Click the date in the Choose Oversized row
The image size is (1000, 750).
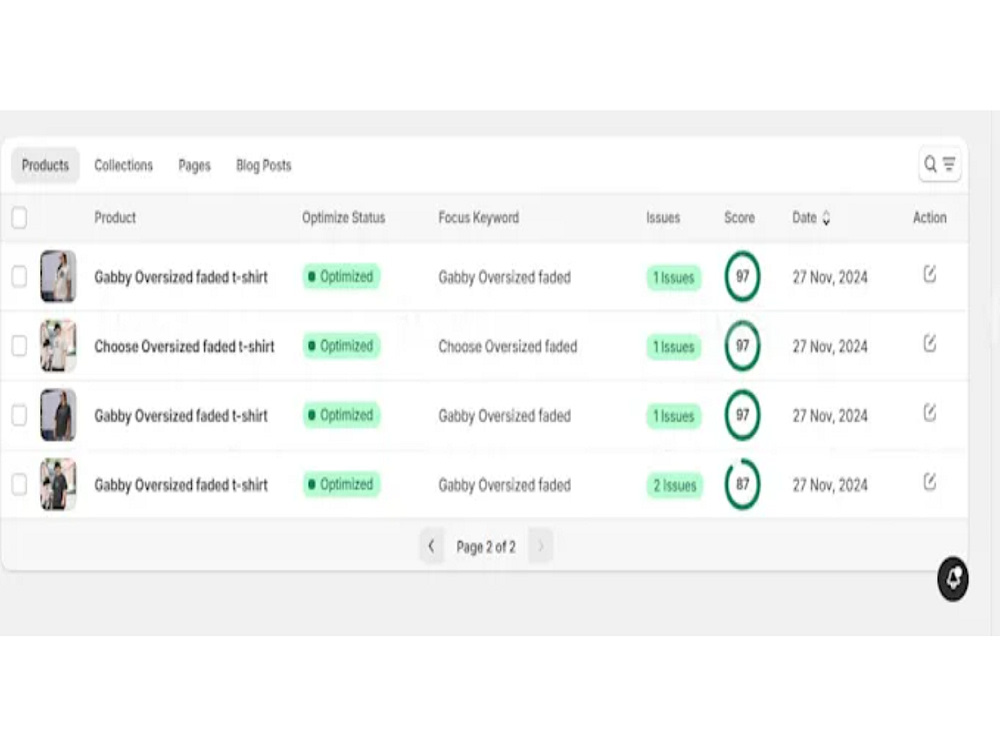[x=830, y=346]
